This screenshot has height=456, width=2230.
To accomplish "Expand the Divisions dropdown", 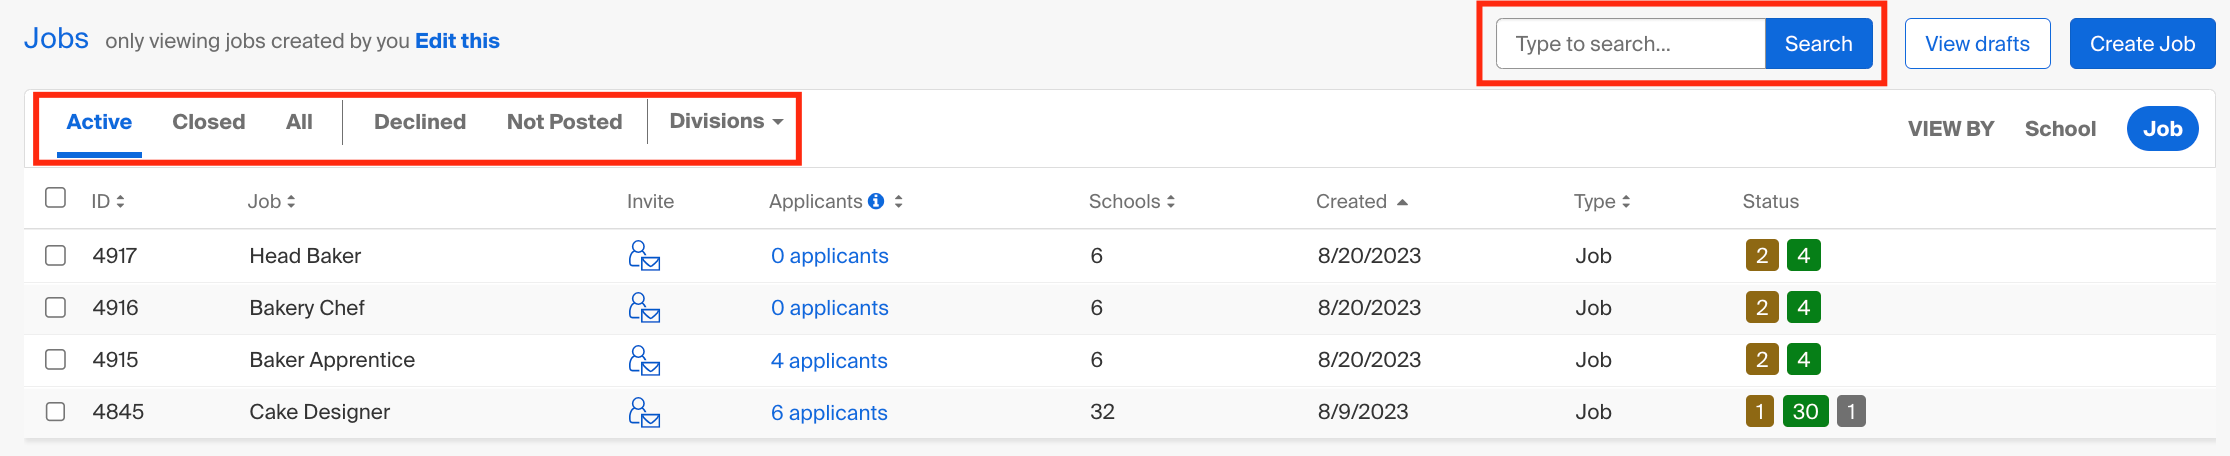I will (725, 121).
